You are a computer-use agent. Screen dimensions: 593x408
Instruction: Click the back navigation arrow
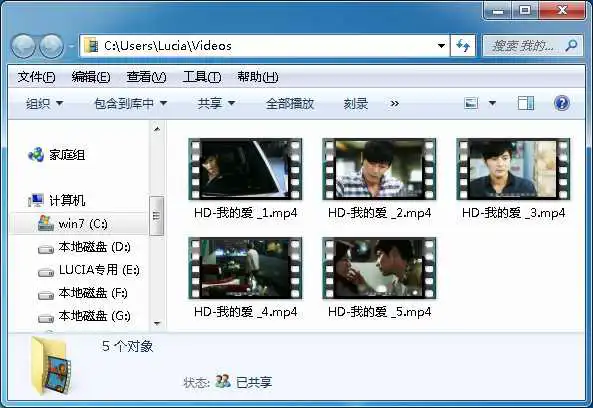point(23,46)
